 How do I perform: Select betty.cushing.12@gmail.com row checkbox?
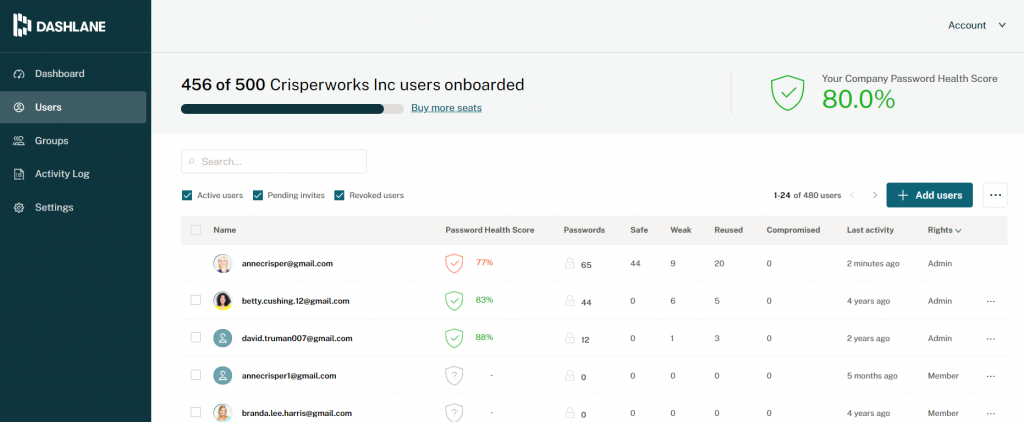pos(196,300)
